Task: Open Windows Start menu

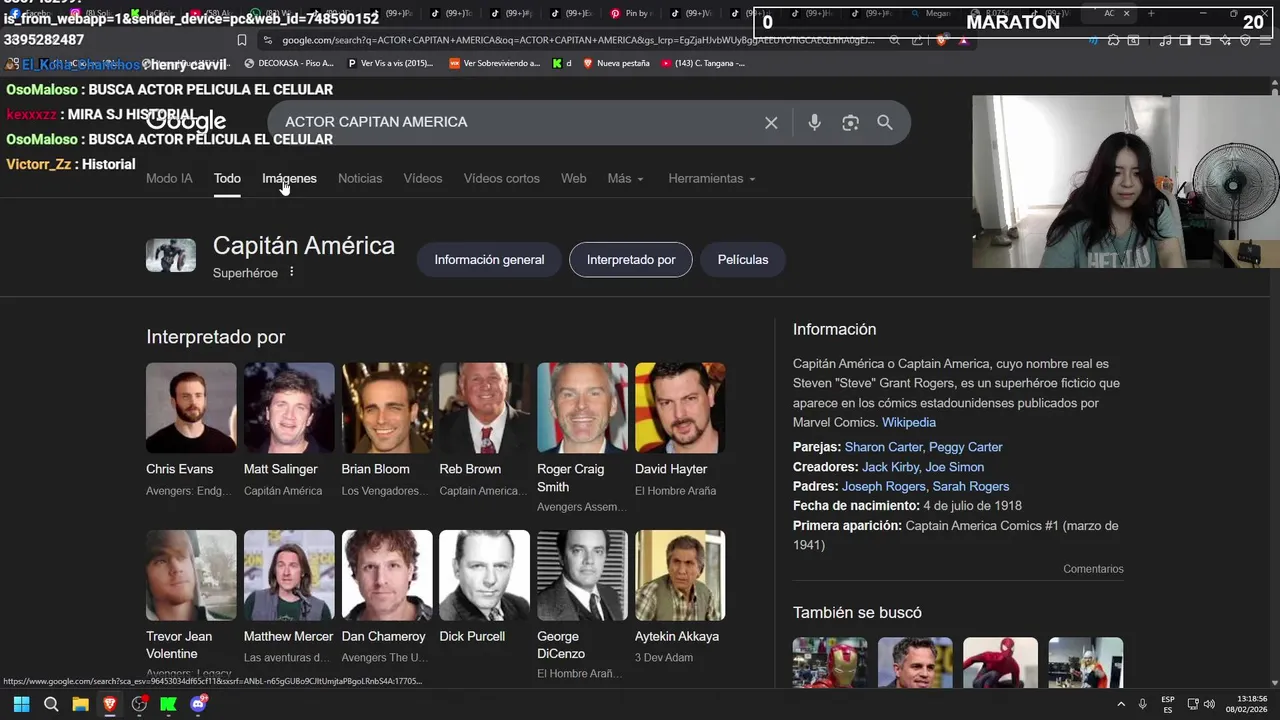Action: pos(21,704)
